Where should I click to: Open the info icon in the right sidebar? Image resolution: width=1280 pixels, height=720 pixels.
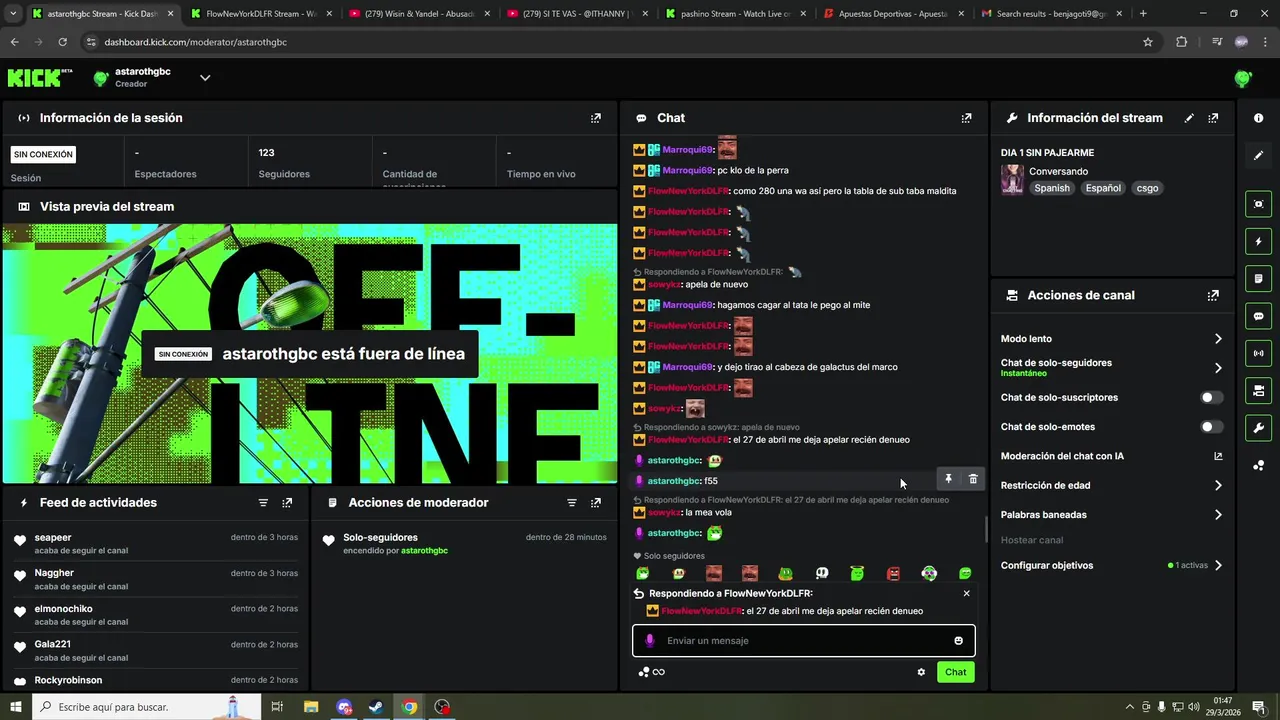(1258, 118)
